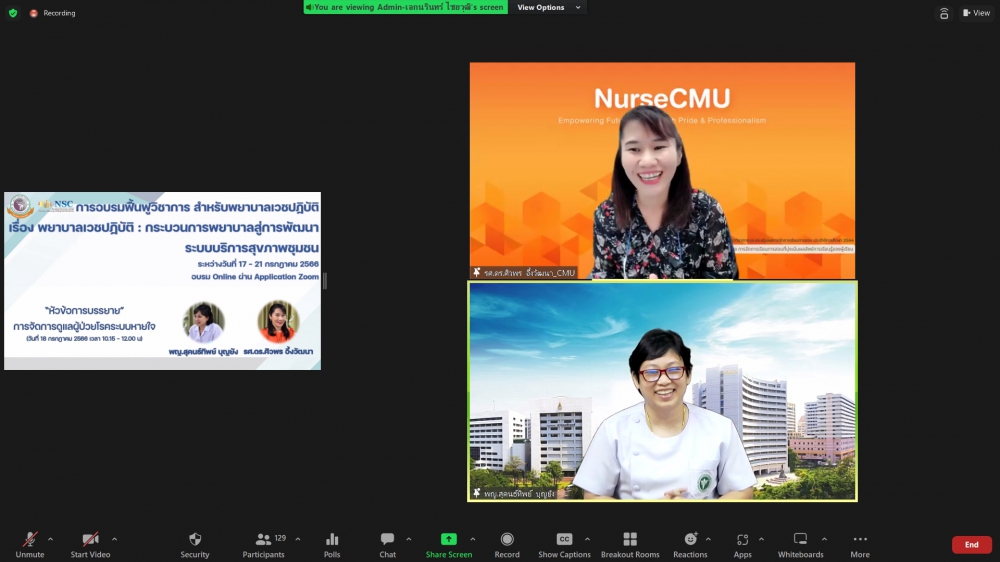Start recording with the Record icon
Screen dimensions: 1000x562
(507, 539)
